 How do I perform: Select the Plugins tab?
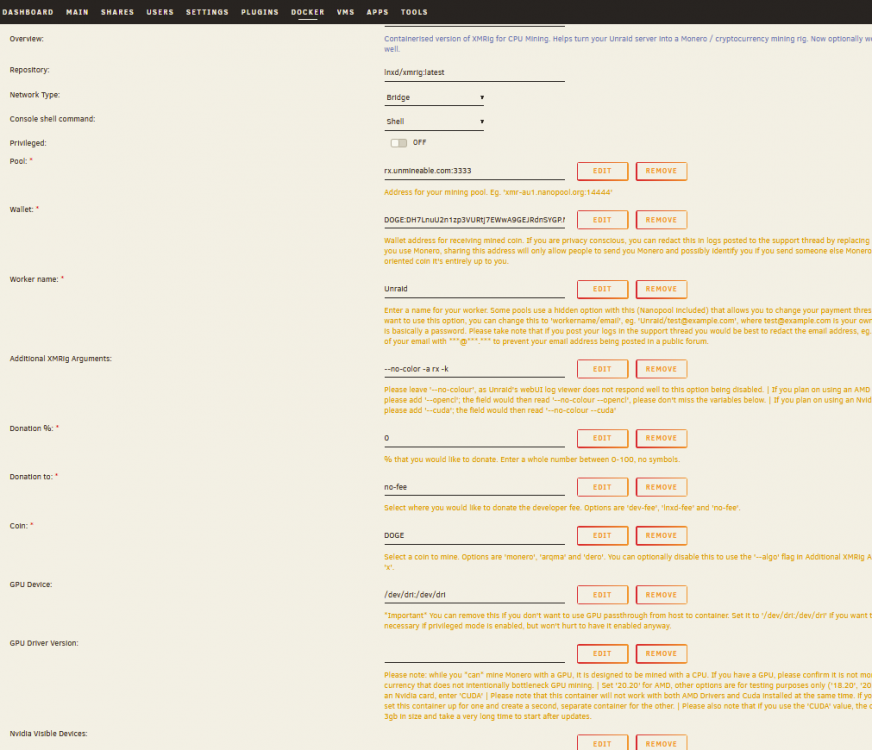[260, 12]
